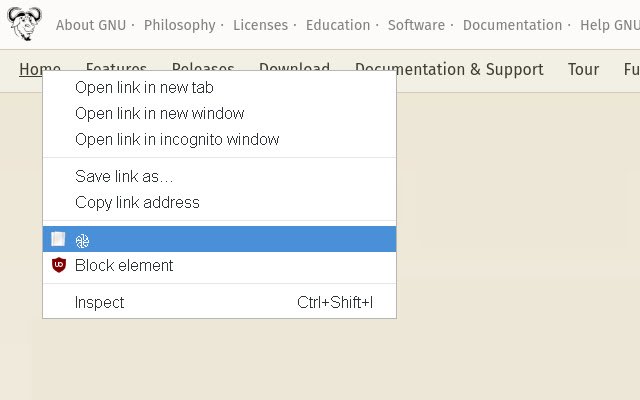Image resolution: width=640 pixels, height=400 pixels.
Task: Select Inspect from context menu
Action: [220, 302]
